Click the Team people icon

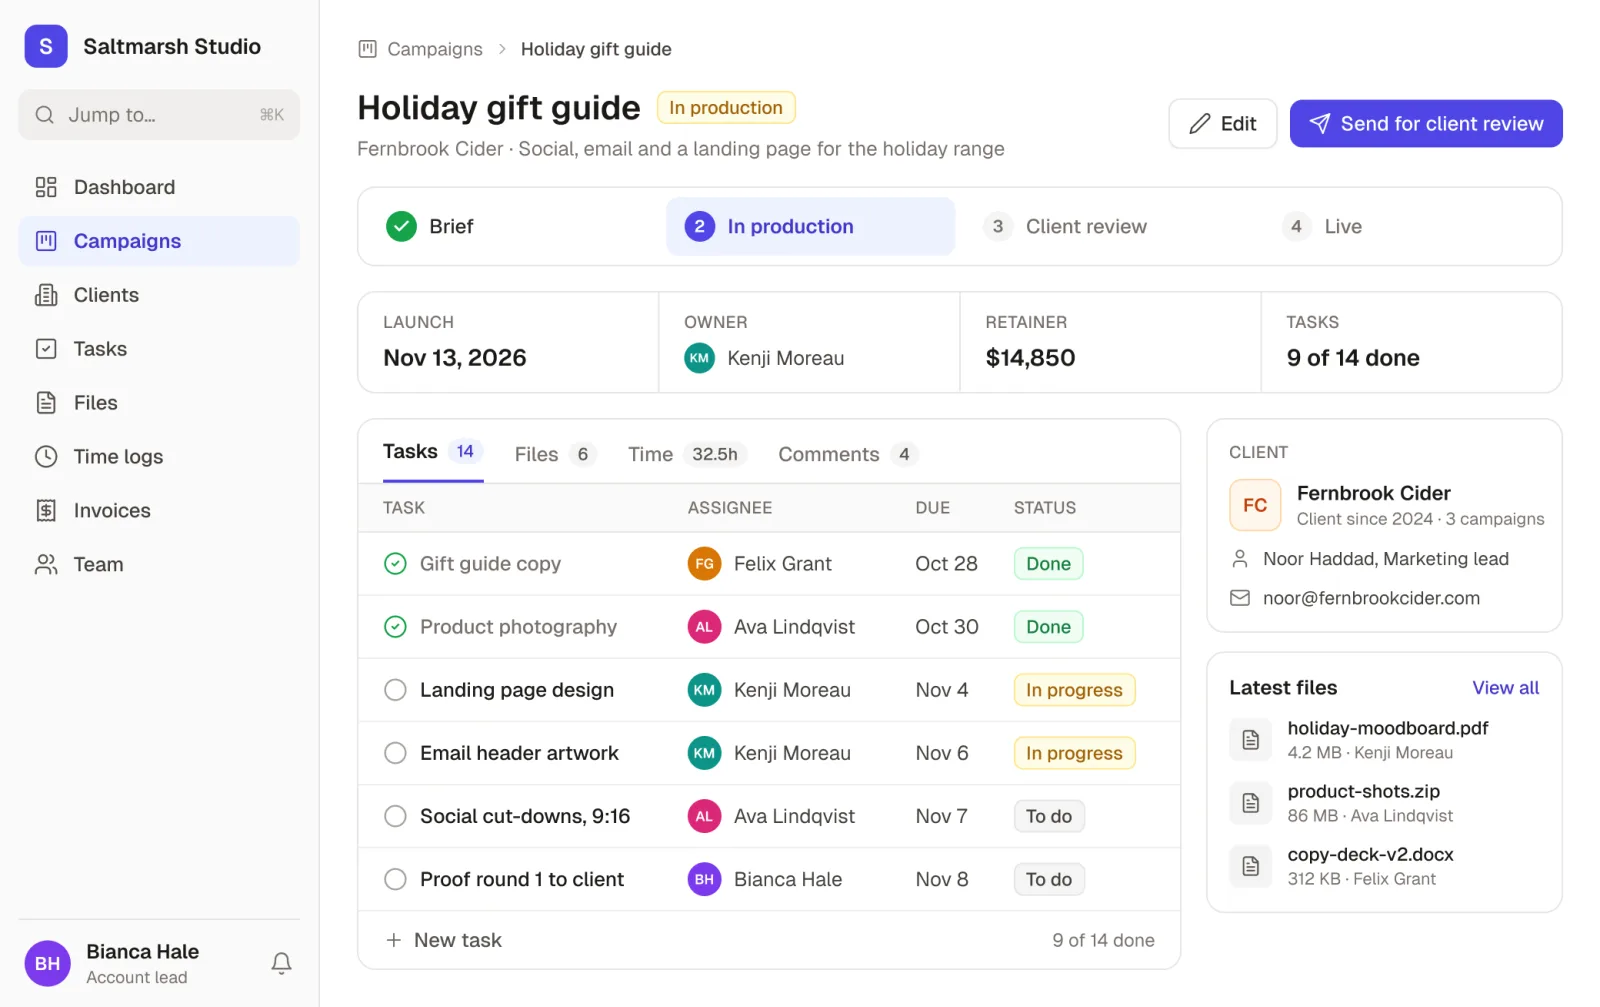point(46,564)
